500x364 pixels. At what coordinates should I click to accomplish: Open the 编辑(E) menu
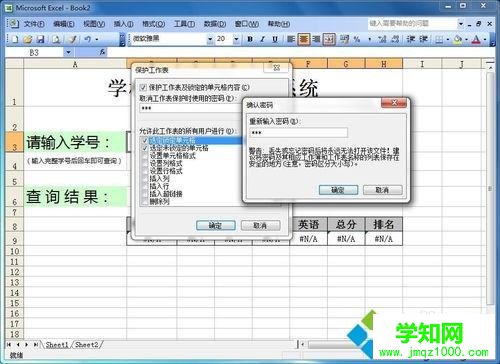click(x=64, y=24)
